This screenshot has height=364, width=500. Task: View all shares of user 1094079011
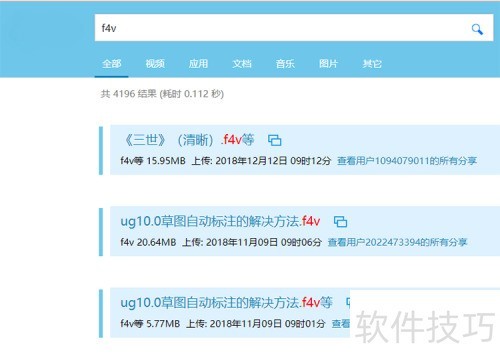point(407,161)
